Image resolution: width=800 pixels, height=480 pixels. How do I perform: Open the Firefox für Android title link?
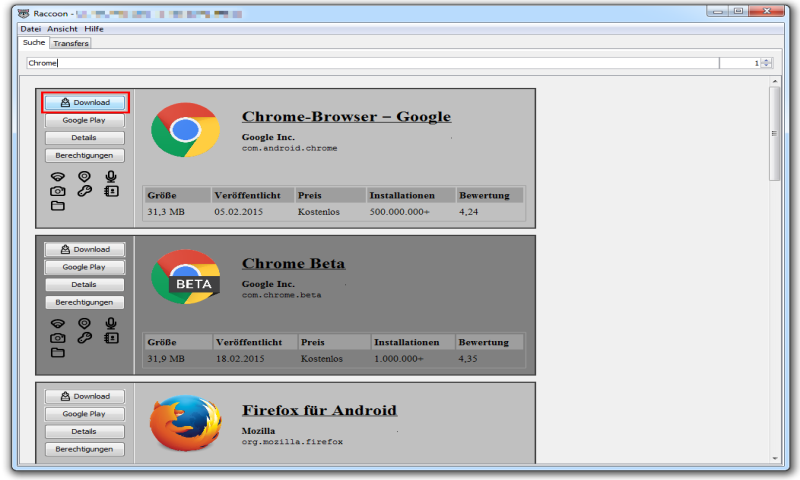319,410
